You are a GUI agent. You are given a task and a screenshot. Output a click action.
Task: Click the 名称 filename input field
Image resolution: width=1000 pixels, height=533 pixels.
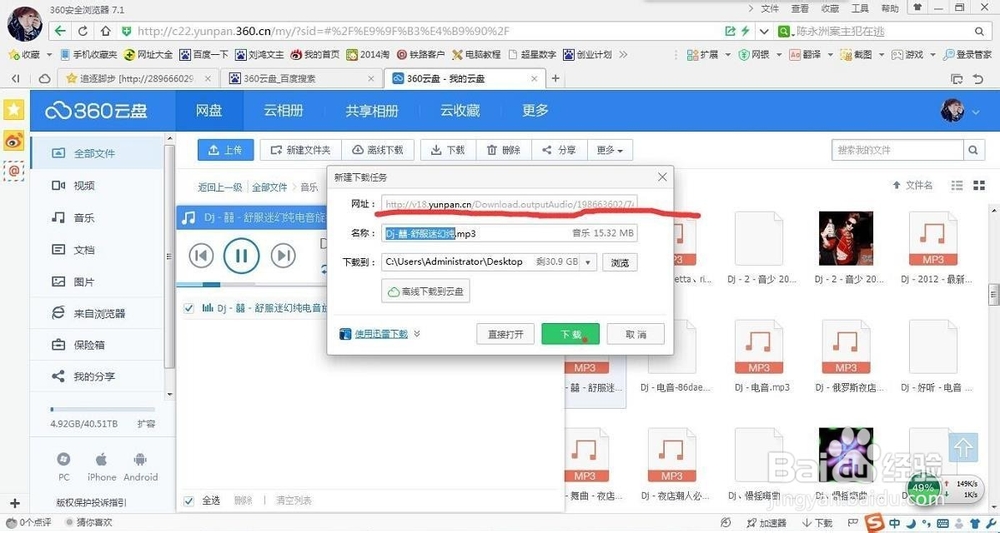click(x=509, y=233)
